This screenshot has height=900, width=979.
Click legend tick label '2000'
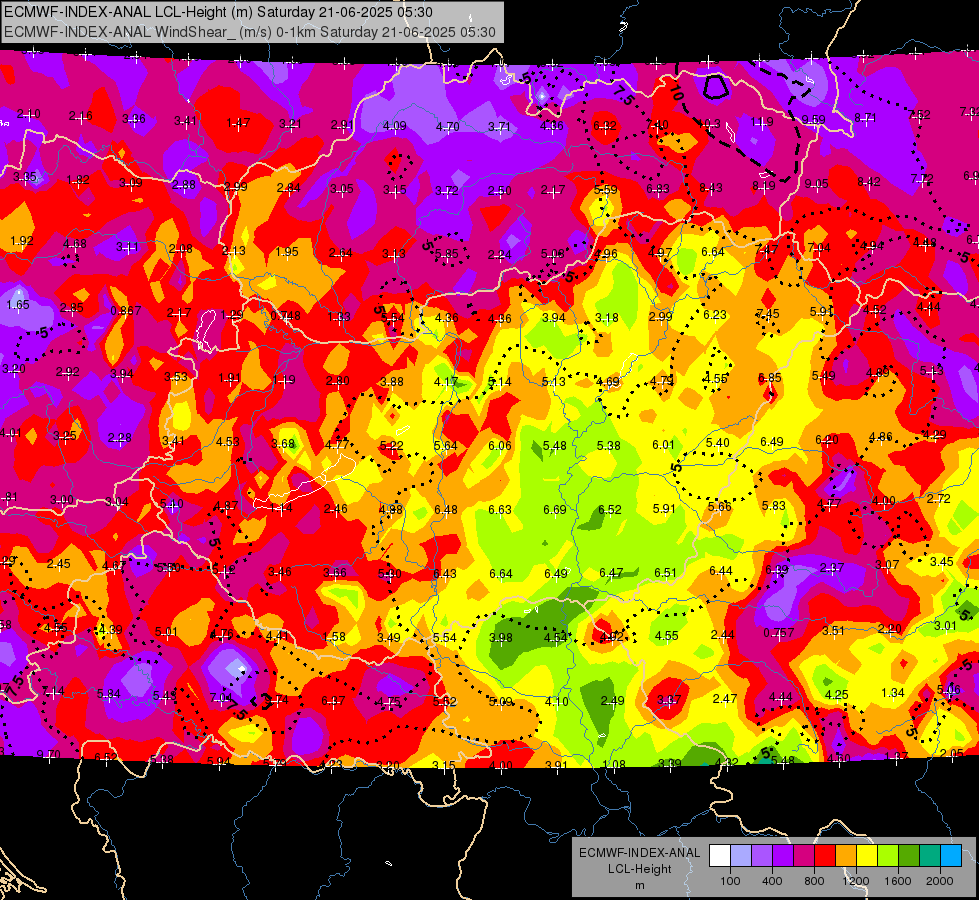940,881
